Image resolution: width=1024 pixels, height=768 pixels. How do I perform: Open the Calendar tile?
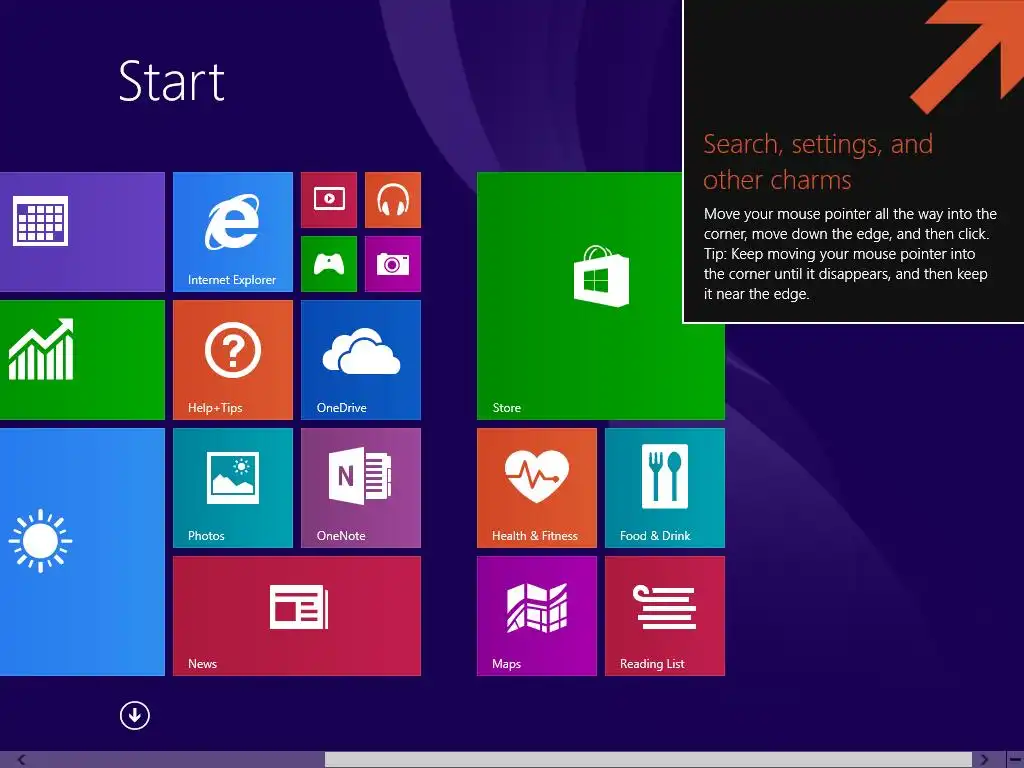pos(82,232)
